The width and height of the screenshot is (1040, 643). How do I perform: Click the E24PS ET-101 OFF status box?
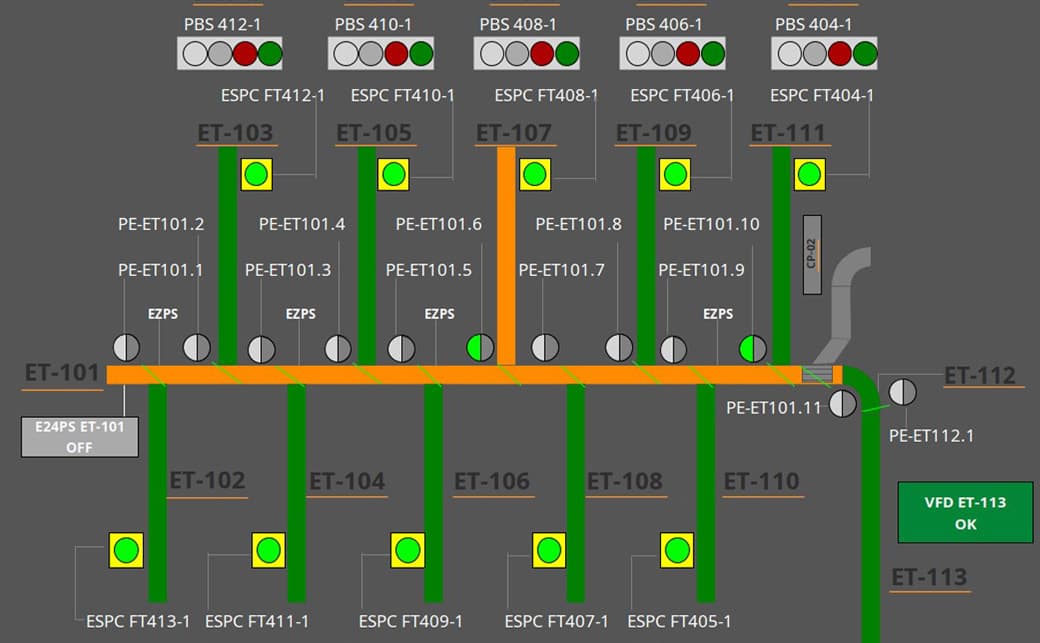(x=80, y=437)
